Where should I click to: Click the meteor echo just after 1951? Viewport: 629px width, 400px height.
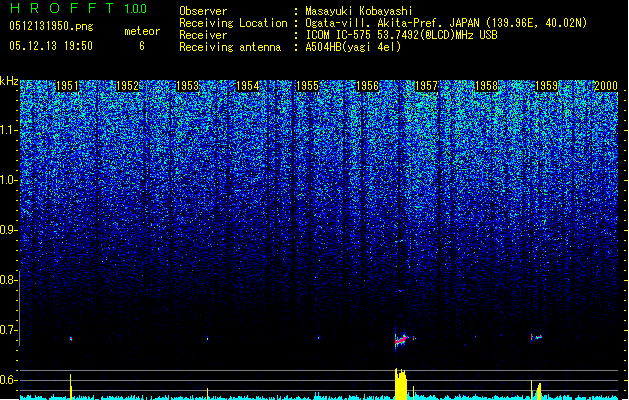(x=71, y=339)
